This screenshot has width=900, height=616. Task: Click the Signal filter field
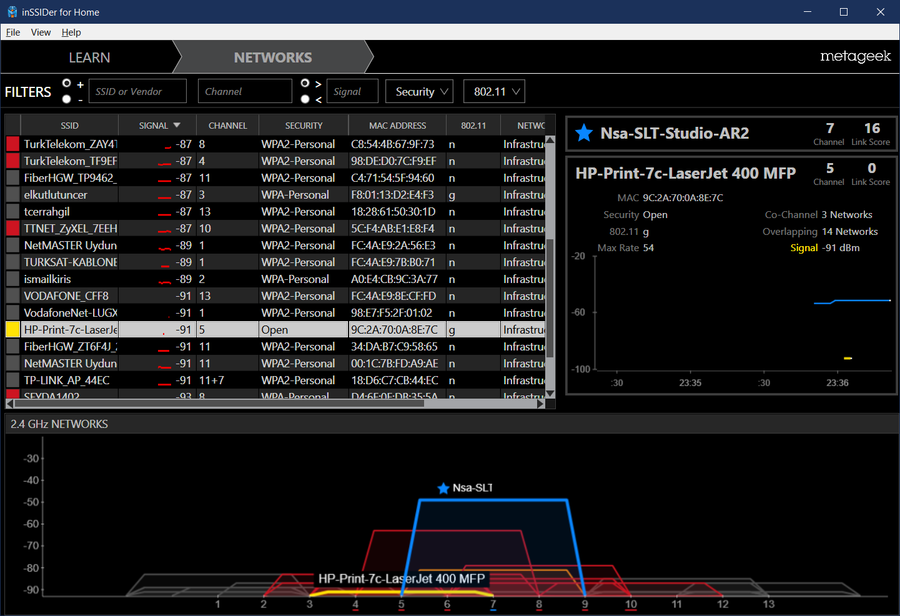coord(352,91)
